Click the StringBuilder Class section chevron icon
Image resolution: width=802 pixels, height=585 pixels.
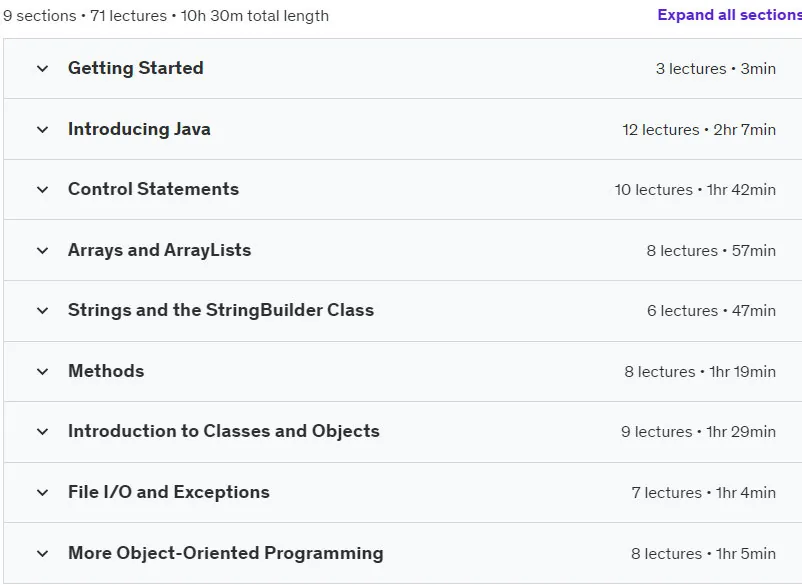(43, 310)
